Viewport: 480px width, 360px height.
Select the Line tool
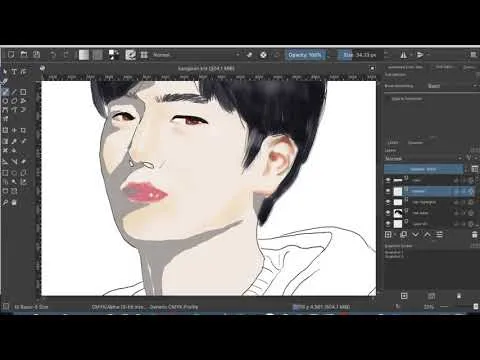pyautogui.click(x=14, y=92)
